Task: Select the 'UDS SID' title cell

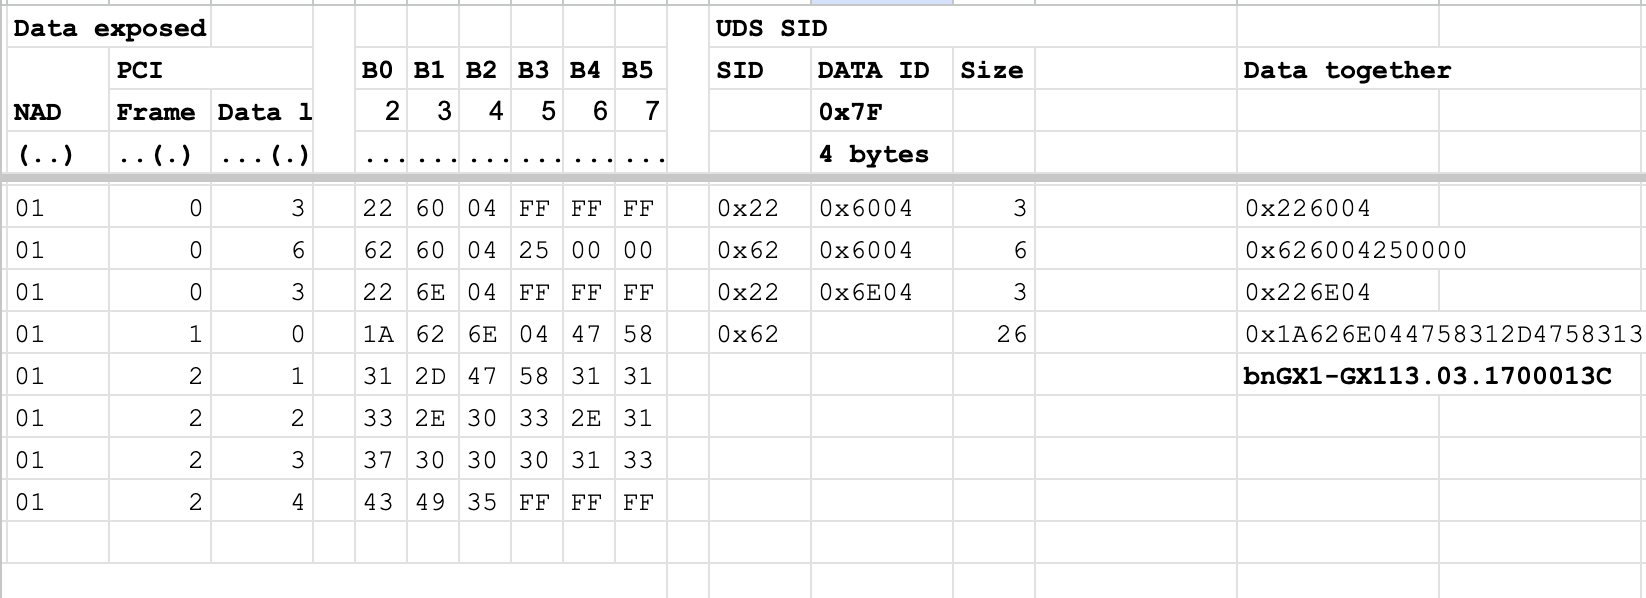Action: 771,28
